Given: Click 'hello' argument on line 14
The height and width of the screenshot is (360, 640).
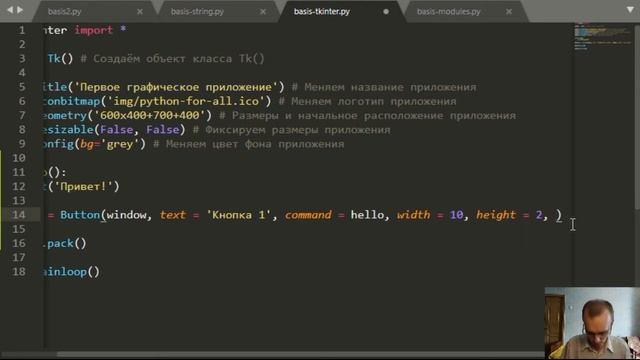Looking at the screenshot, I should (367, 215).
